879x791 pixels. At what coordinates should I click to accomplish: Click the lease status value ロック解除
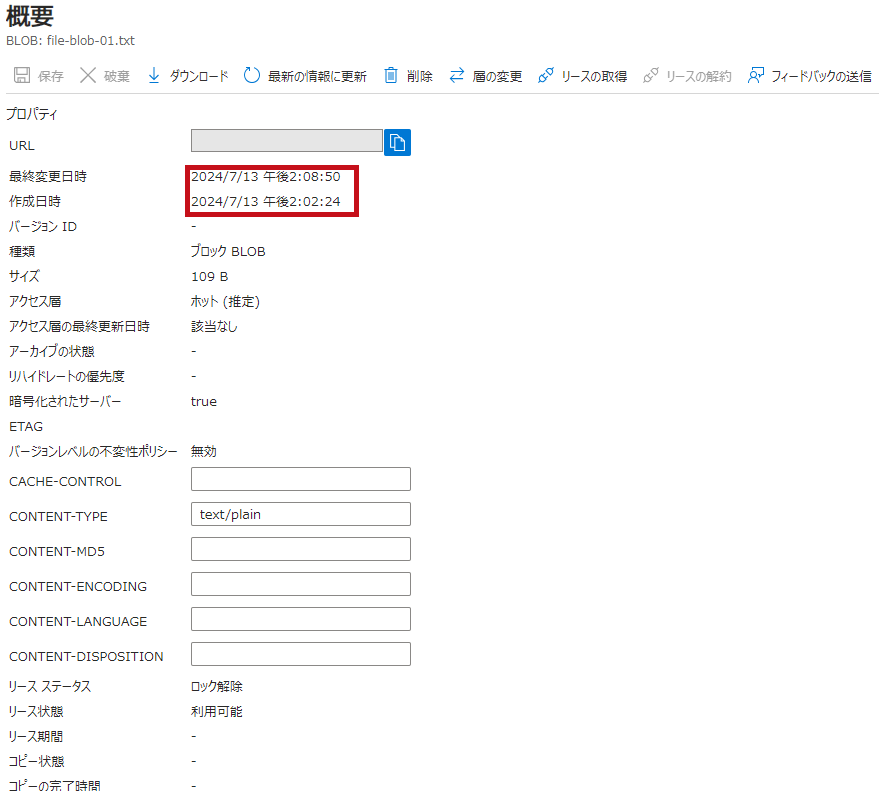[216, 687]
